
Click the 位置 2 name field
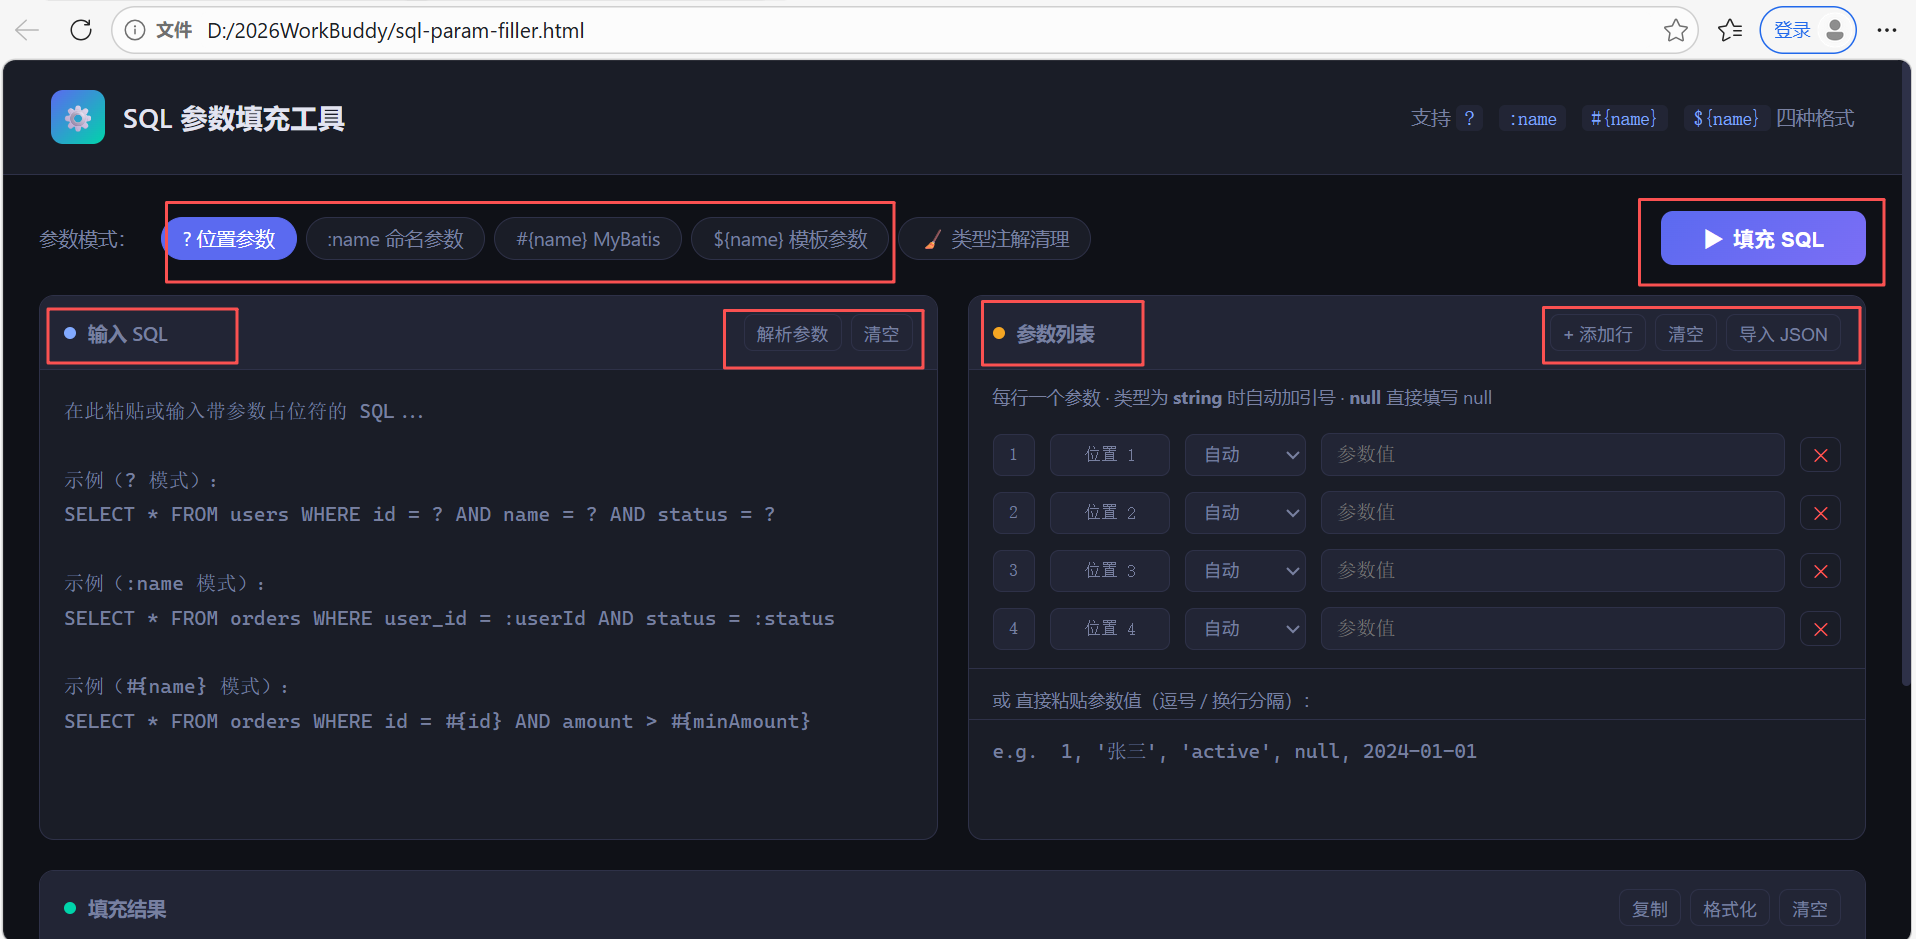point(1110,513)
